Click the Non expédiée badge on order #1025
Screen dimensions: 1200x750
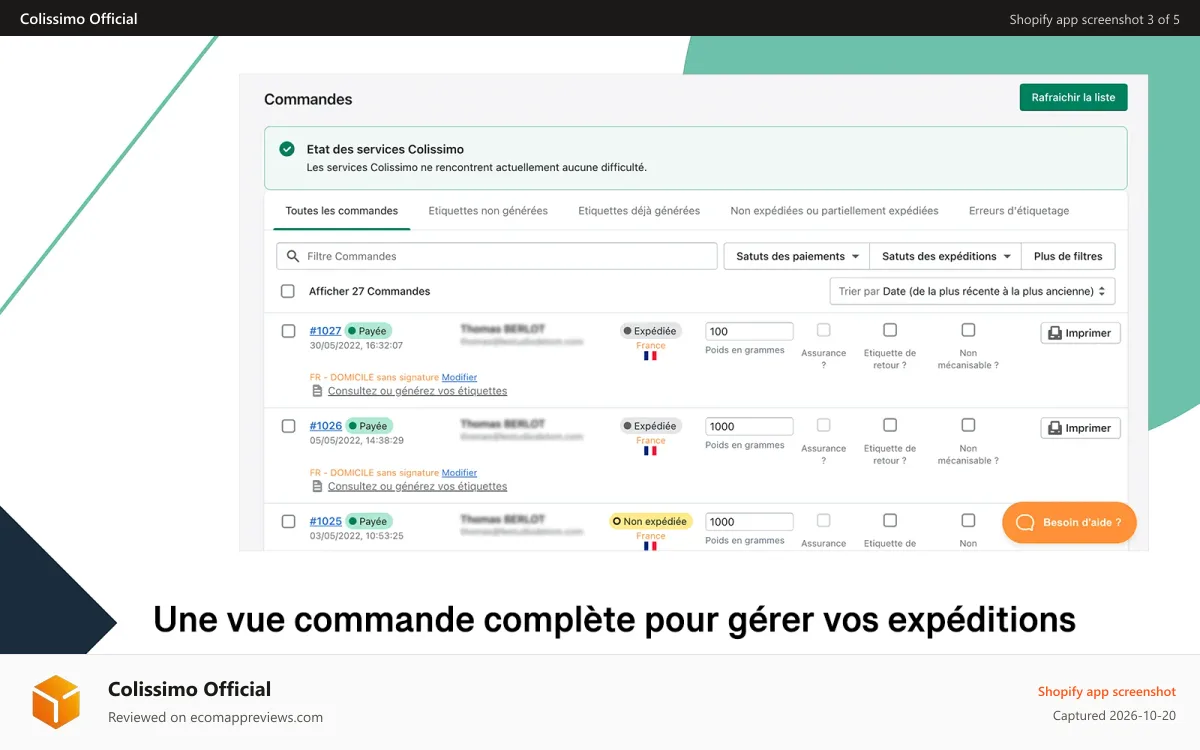pyautogui.click(x=650, y=521)
